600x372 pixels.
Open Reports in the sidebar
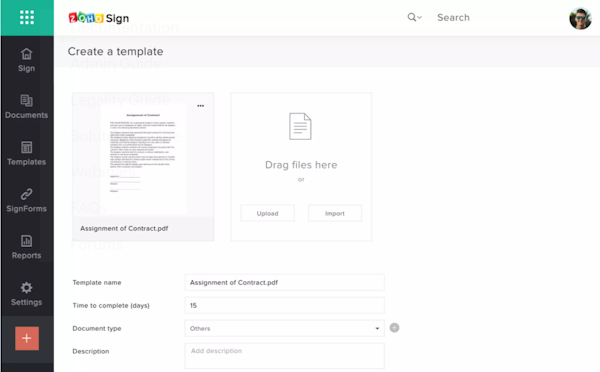[x=26, y=247]
